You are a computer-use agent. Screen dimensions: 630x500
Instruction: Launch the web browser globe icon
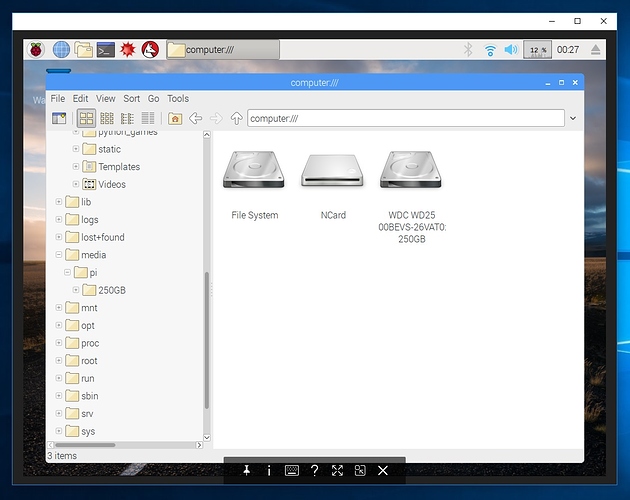[61, 50]
